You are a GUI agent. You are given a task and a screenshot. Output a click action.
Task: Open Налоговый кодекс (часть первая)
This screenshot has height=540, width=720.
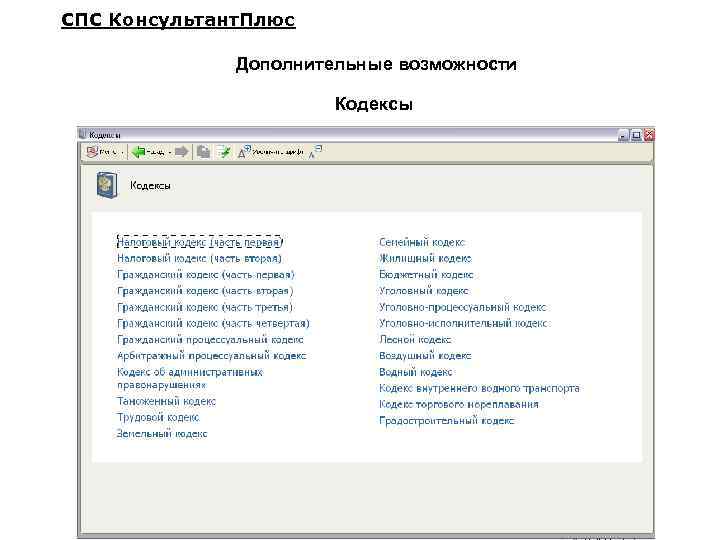click(199, 242)
